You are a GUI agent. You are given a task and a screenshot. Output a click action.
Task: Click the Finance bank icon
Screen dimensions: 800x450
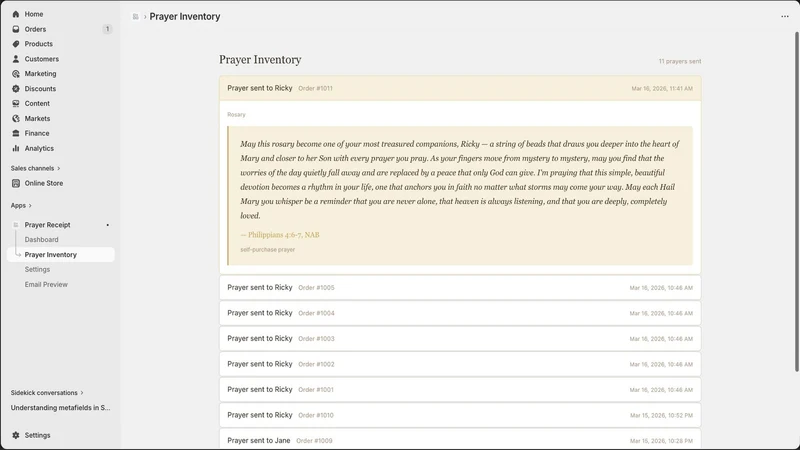[16, 133]
